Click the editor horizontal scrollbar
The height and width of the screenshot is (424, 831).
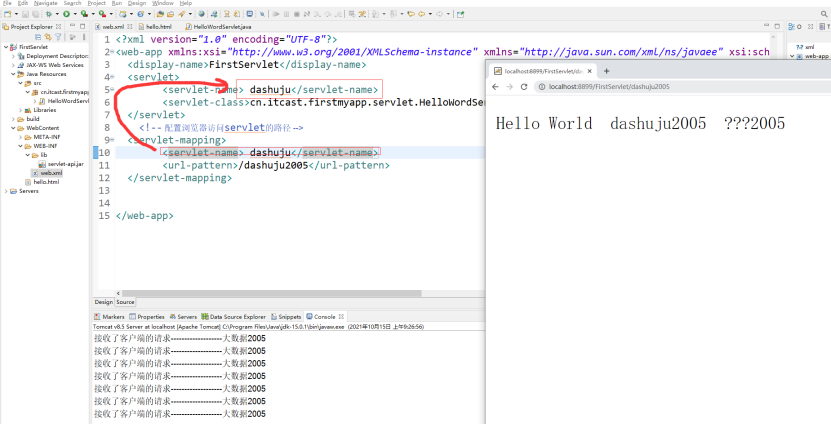[271, 293]
